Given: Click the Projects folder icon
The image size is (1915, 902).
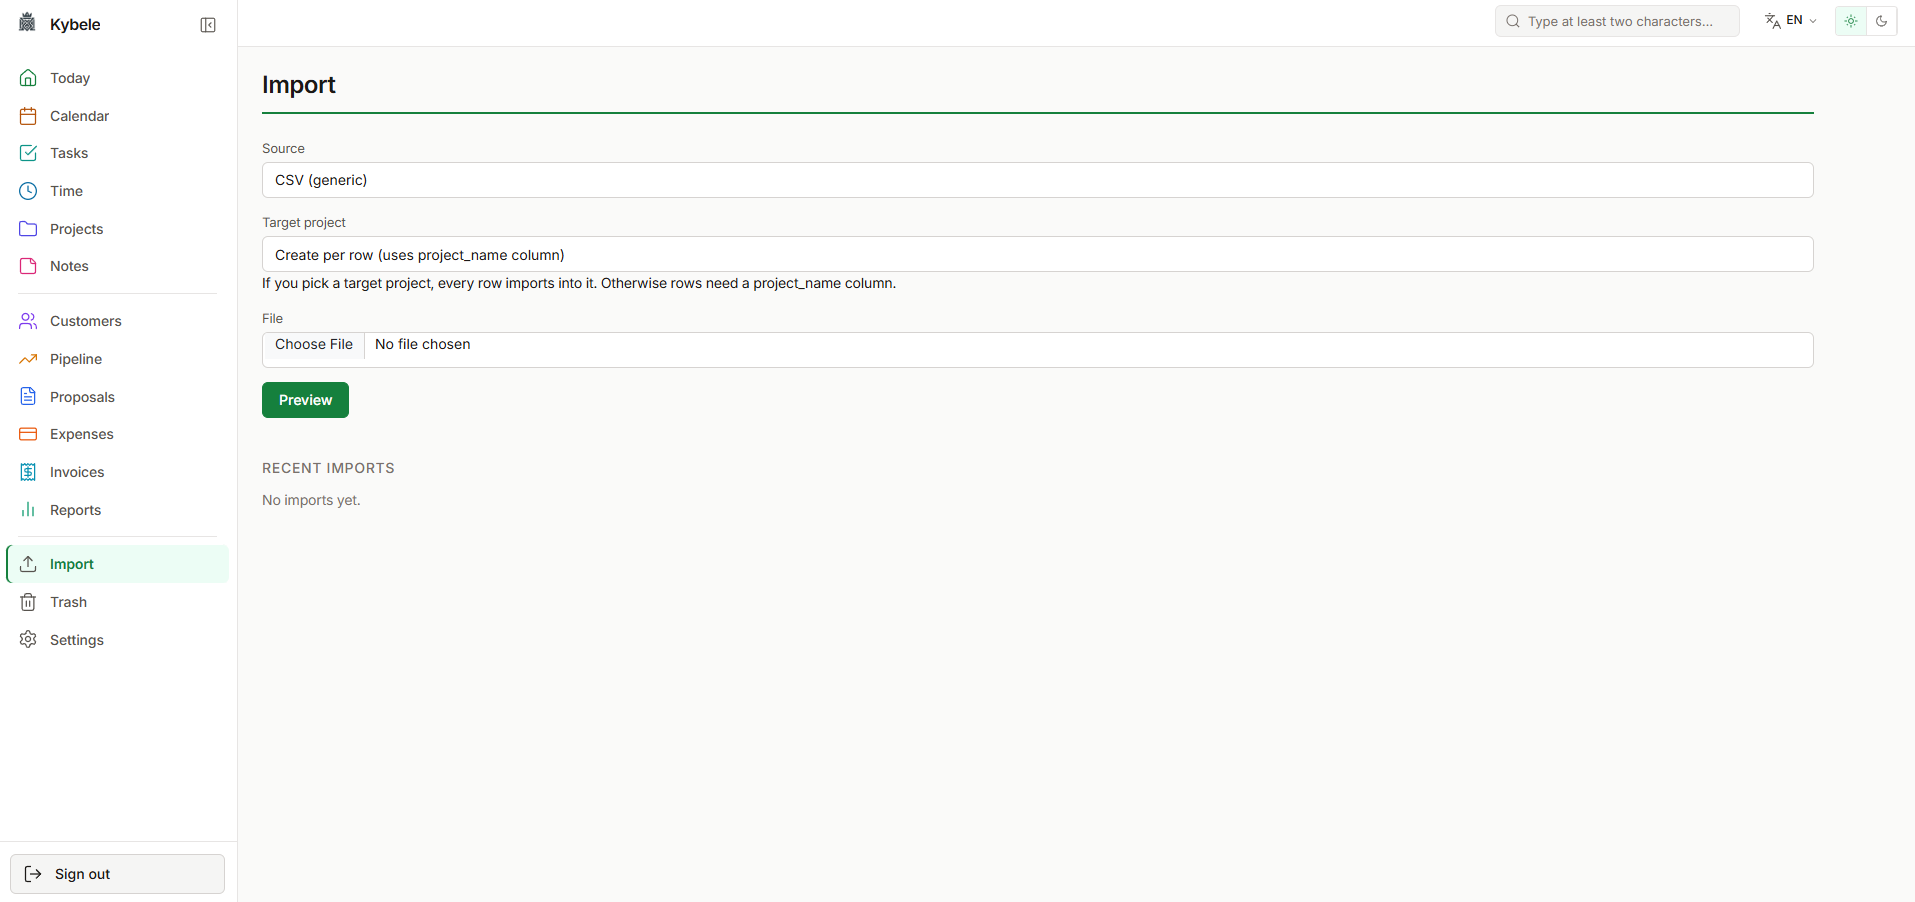Looking at the screenshot, I should [28, 229].
